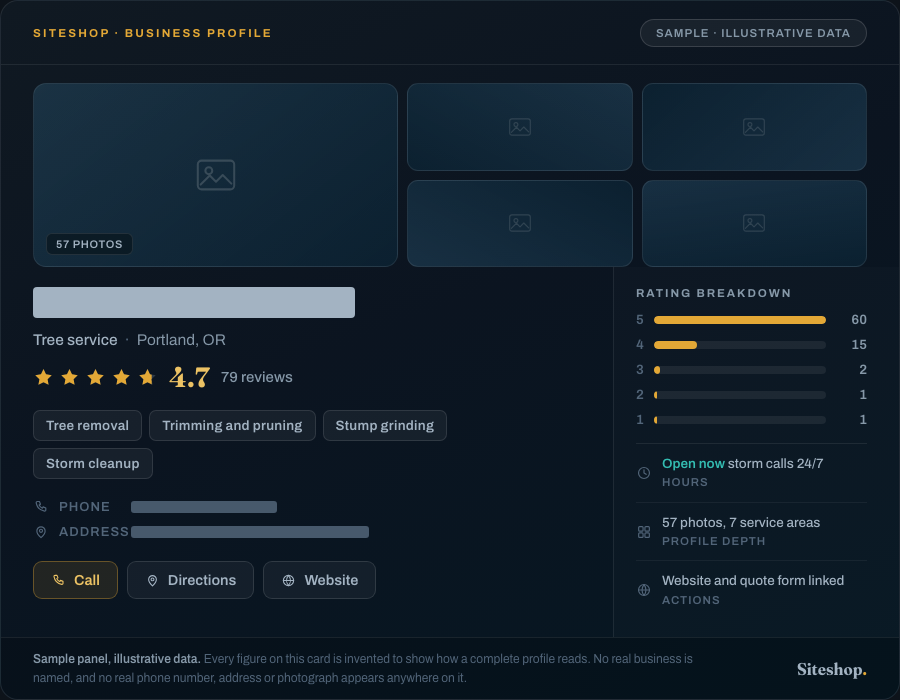Select the 2-star rating bar
Viewport: 900px width, 700px height.
click(x=740, y=395)
